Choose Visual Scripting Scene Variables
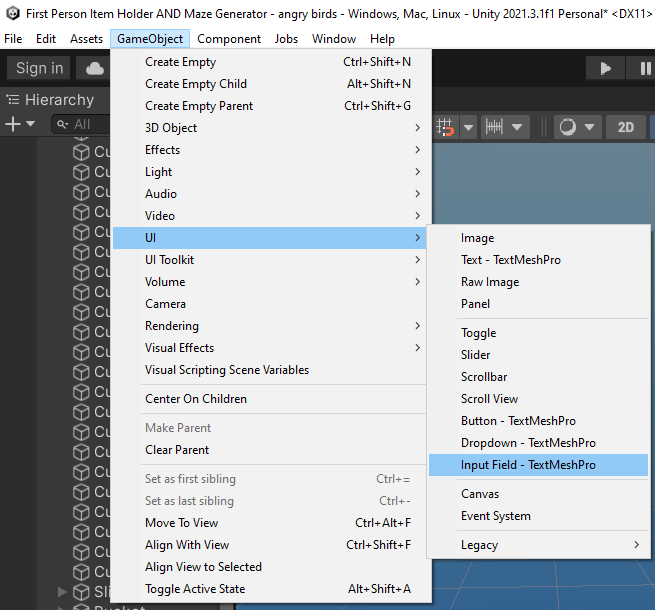 tap(269, 370)
